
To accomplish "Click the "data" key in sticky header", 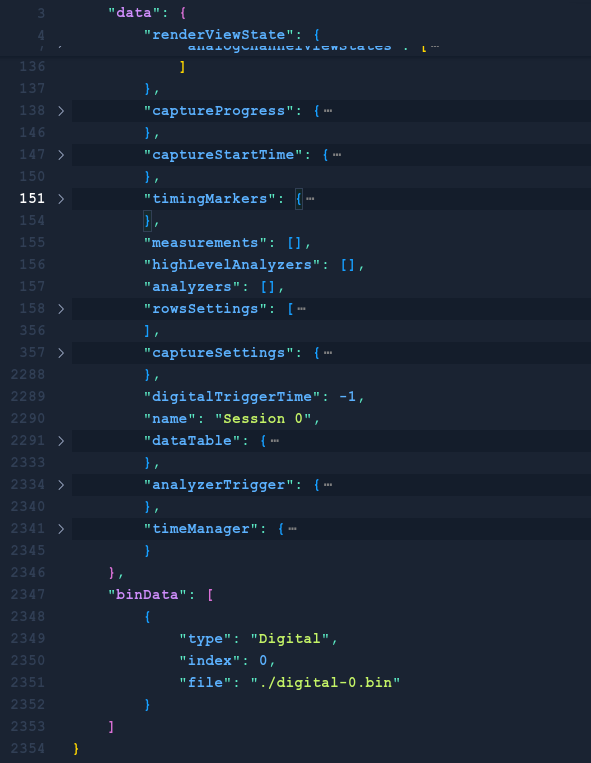I will 134,13.
